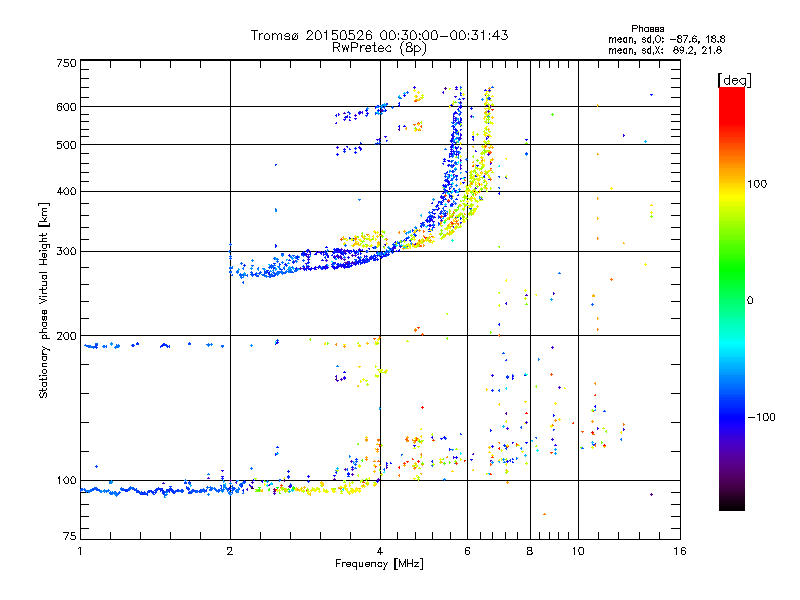800x600 pixels.
Task: Click 'mean, sd,O: -87.6, 18.8' statistic
Action: point(666,39)
